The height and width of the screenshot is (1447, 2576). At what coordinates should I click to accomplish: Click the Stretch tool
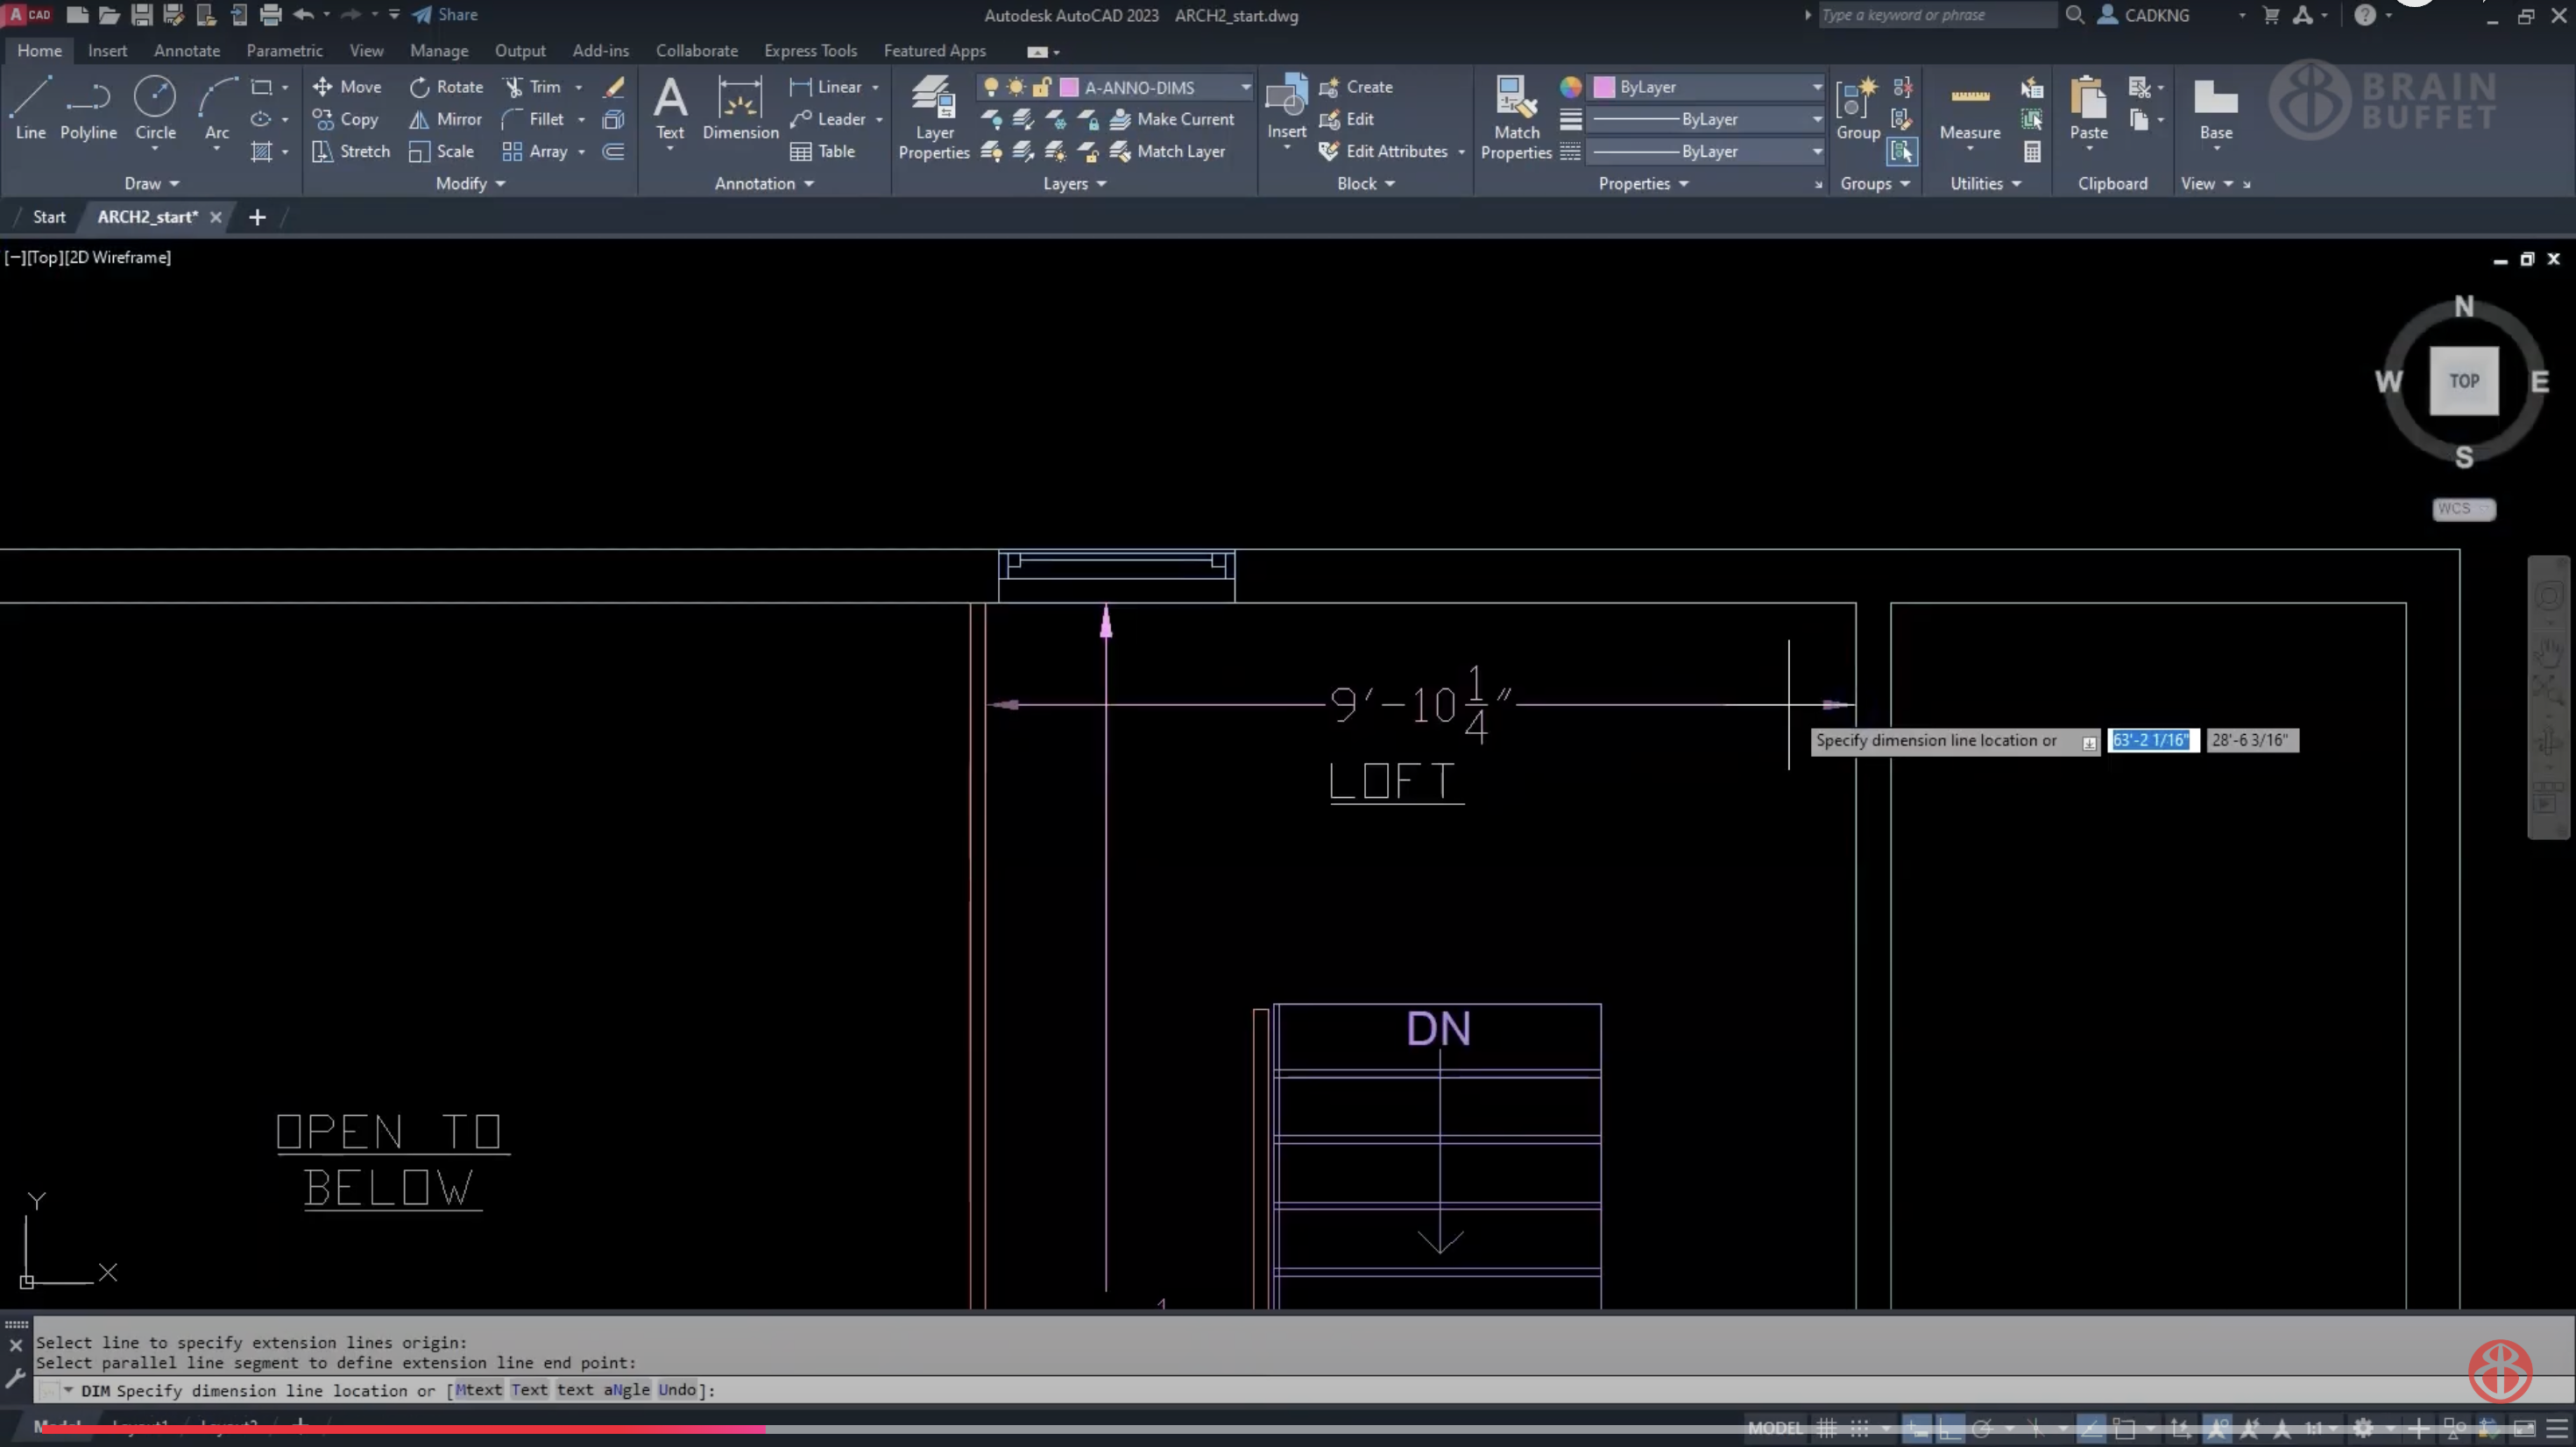click(x=351, y=151)
